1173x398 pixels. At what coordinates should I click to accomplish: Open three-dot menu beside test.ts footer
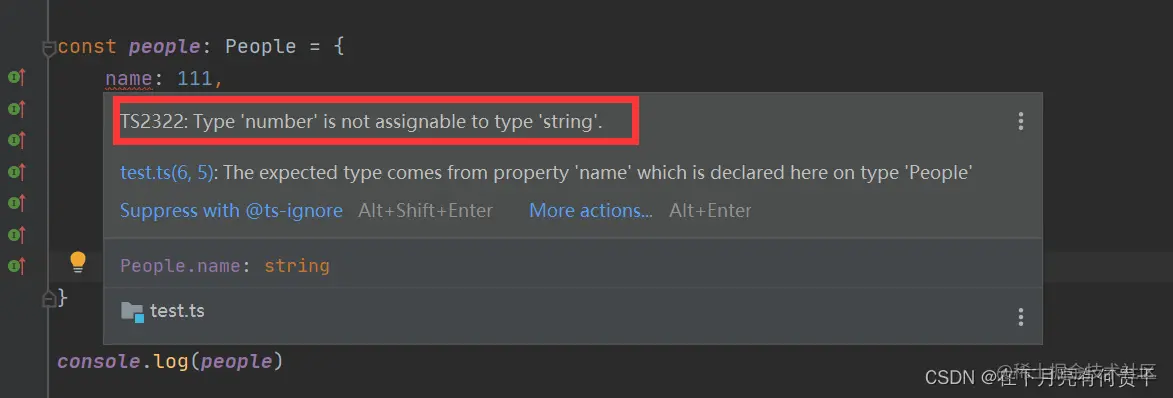[x=1020, y=316]
